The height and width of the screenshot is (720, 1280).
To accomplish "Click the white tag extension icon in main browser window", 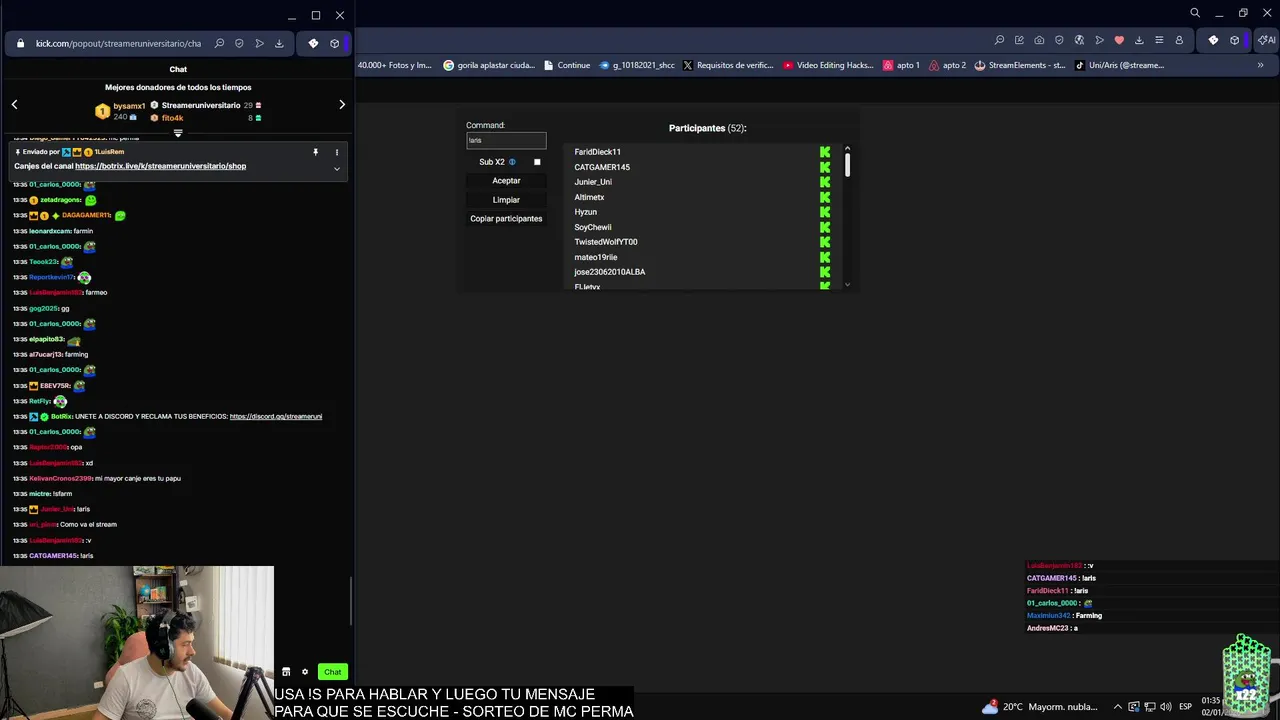I will click(x=1213, y=40).
